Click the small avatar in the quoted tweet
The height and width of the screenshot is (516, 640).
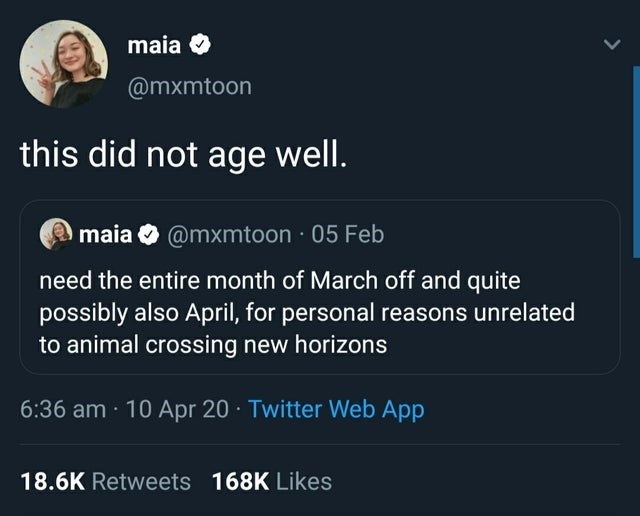click(x=56, y=235)
